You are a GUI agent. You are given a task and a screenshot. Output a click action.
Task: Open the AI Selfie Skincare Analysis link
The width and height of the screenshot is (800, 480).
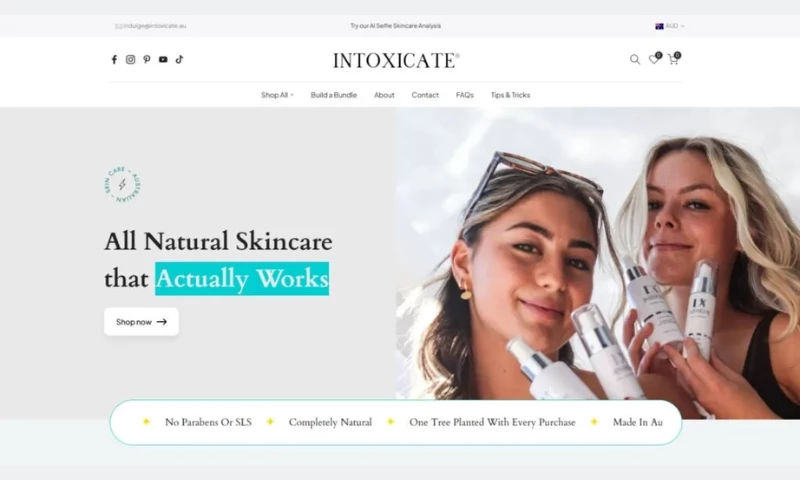[x=395, y=26]
